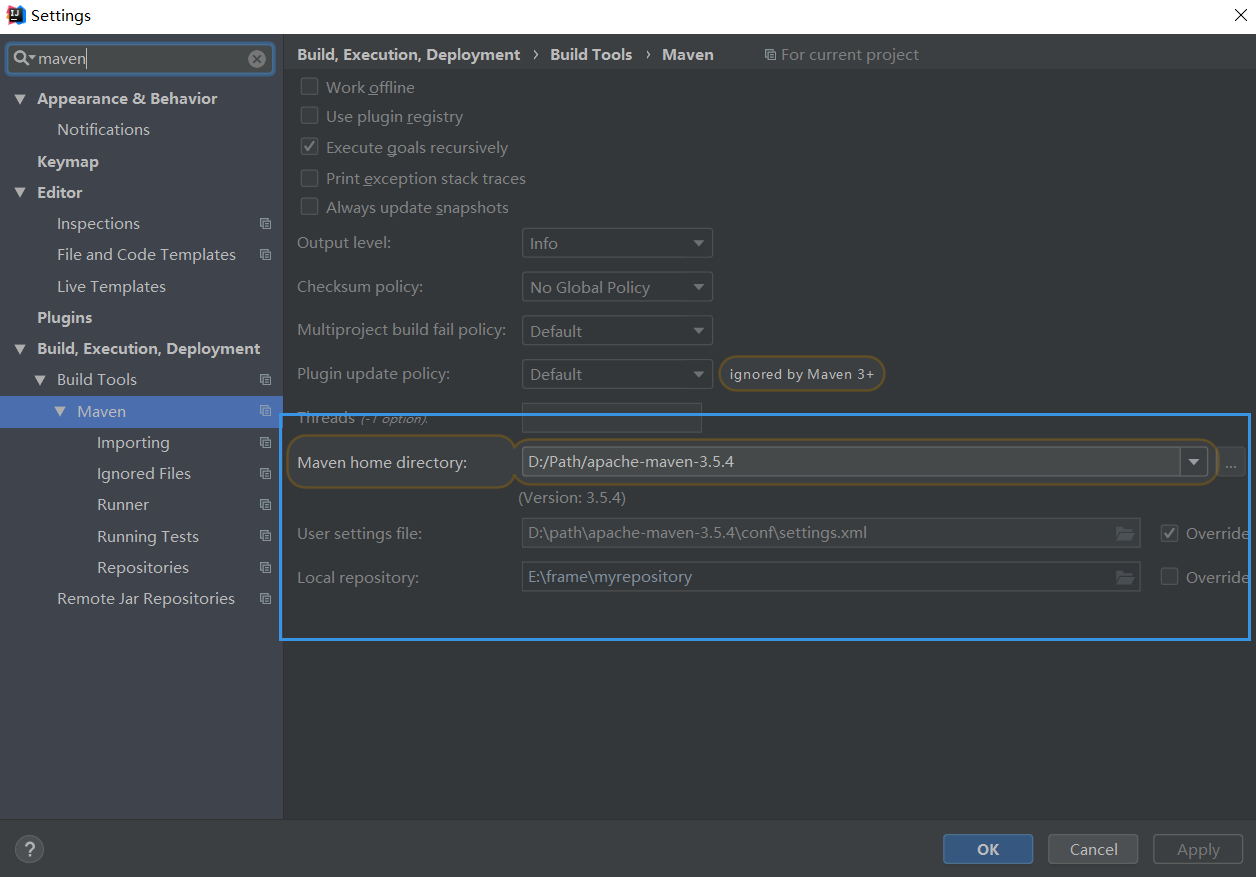
Task: Open folder picker for Local repository
Action: coord(1122,577)
